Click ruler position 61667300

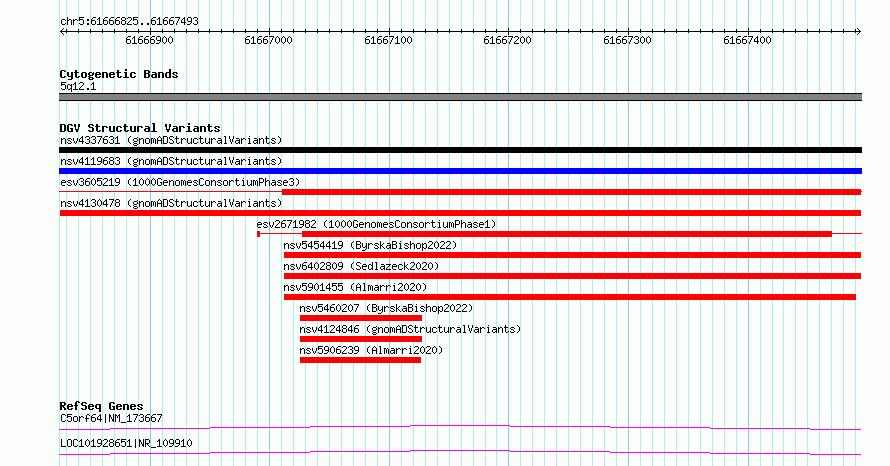(627, 40)
